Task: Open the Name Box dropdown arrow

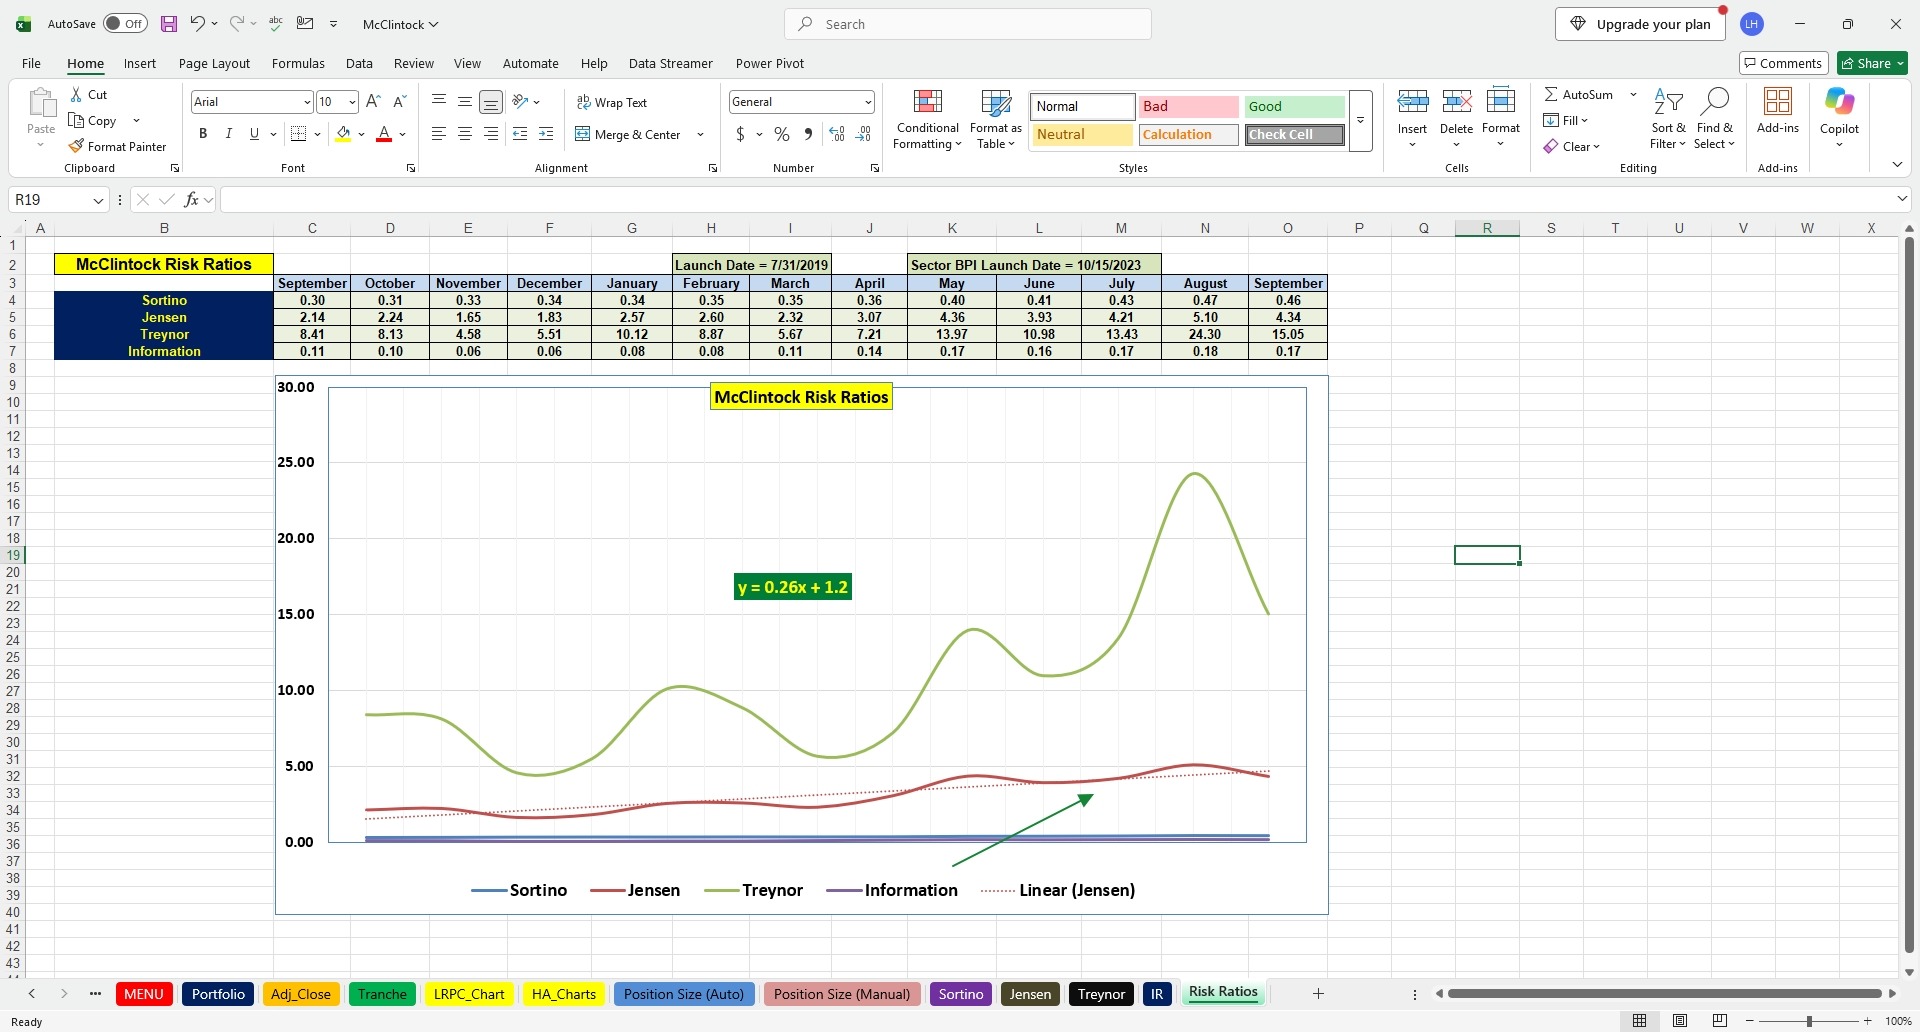Action: tap(98, 200)
